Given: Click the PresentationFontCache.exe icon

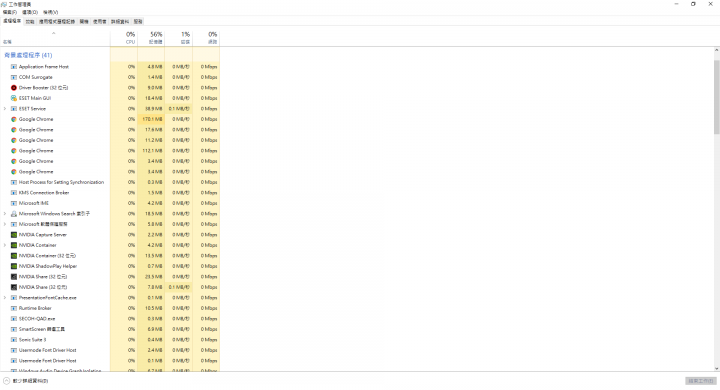Looking at the screenshot, I should point(14,298).
